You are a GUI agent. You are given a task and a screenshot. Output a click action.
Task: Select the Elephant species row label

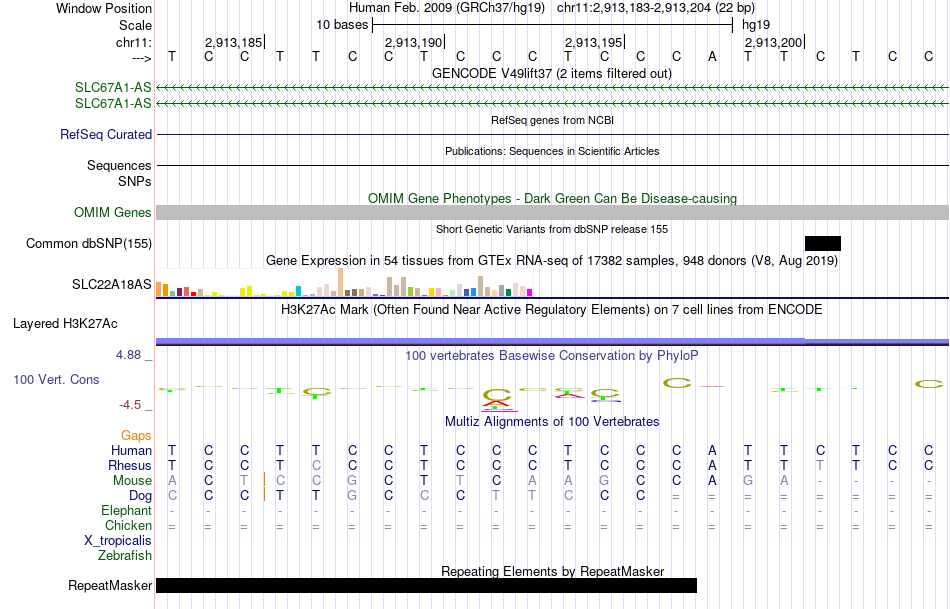pos(127,510)
